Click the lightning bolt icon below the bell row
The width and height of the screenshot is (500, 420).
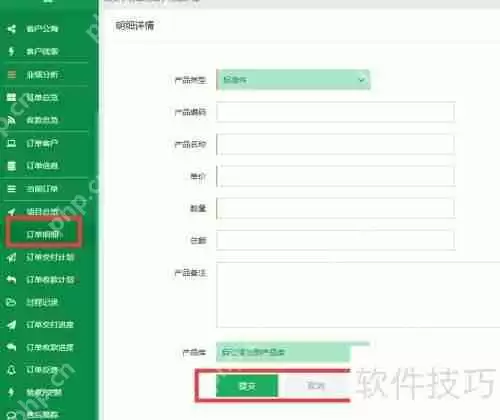[x=12, y=392]
